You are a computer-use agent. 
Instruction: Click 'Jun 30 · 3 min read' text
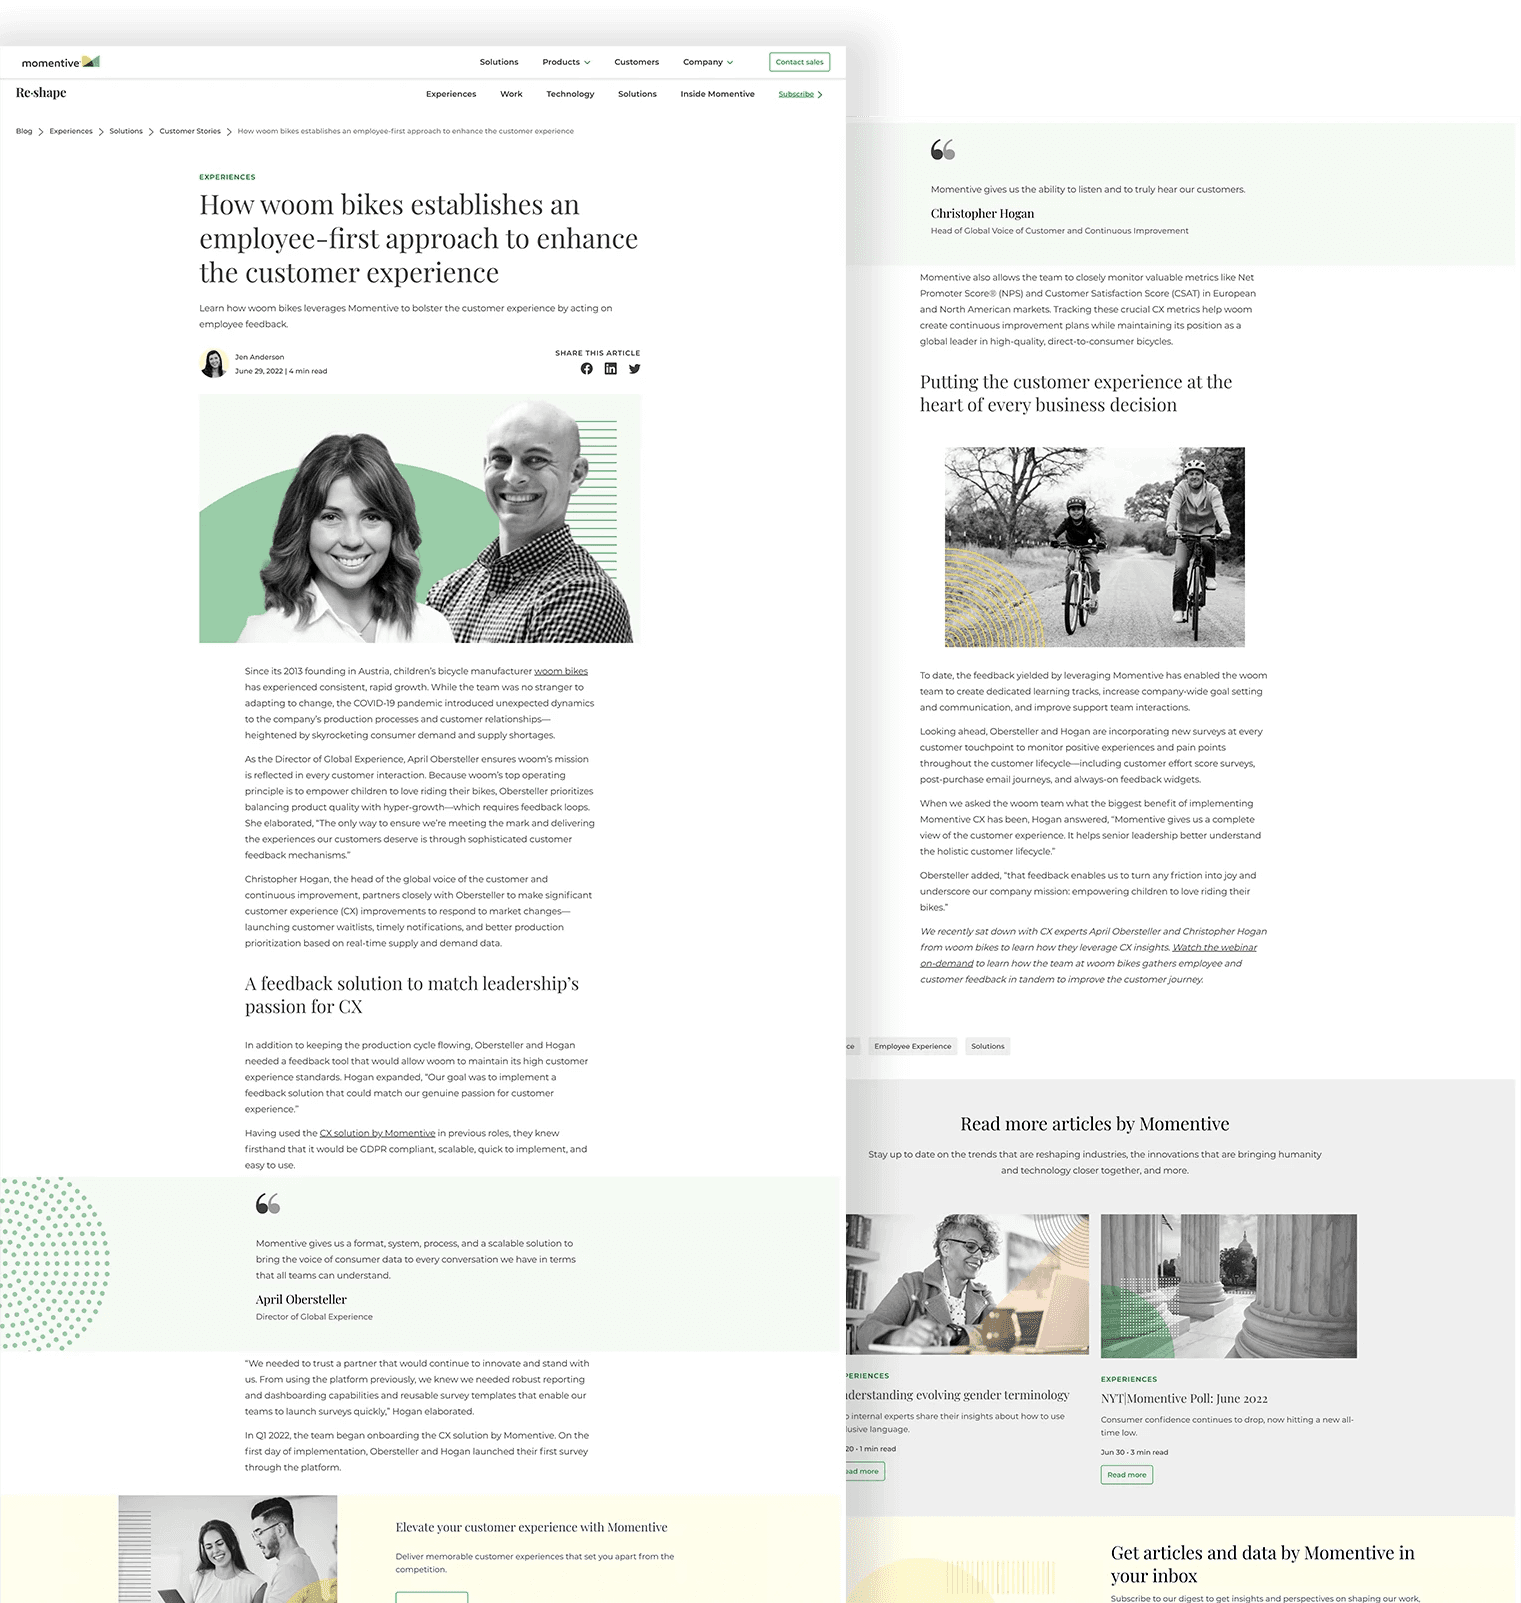click(1134, 1452)
